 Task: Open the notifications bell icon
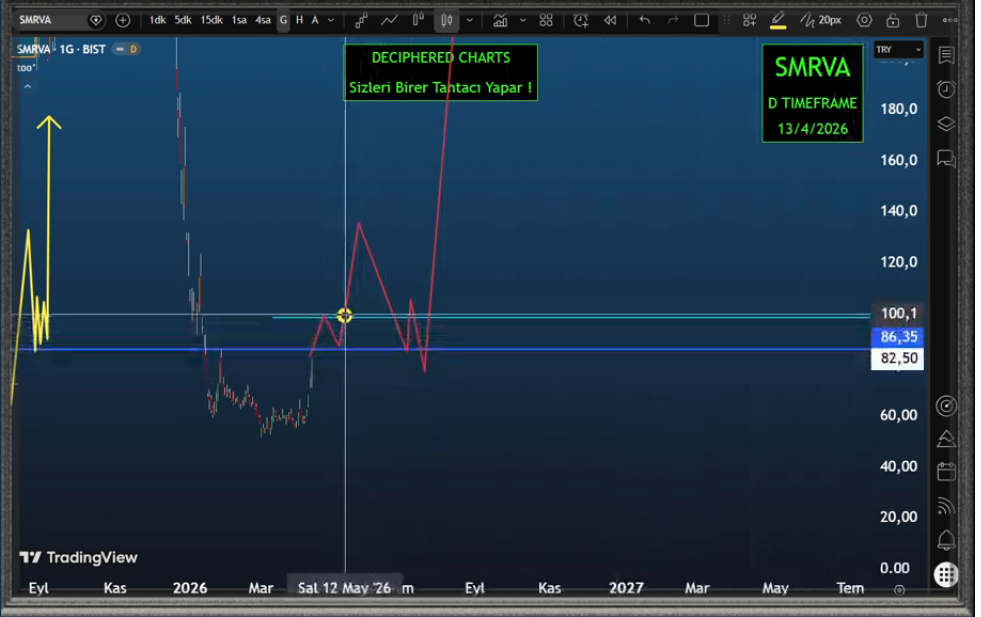946,541
